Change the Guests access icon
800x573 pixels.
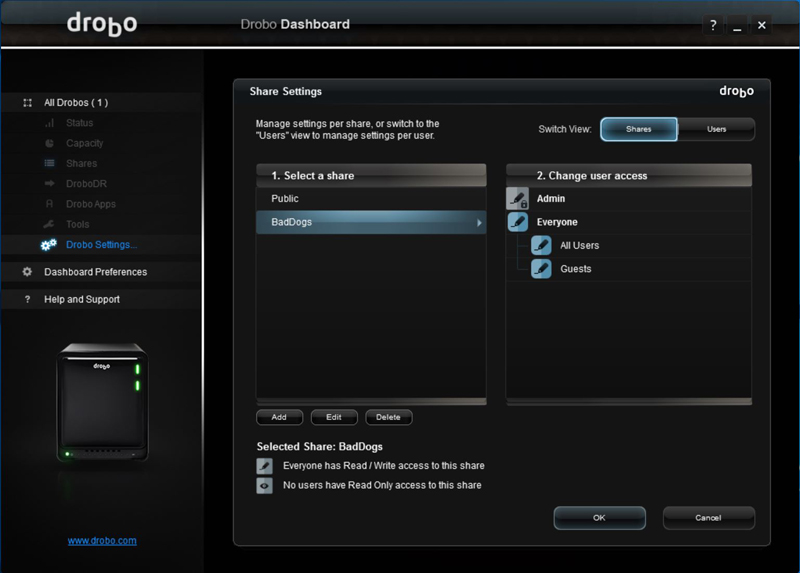tap(541, 269)
